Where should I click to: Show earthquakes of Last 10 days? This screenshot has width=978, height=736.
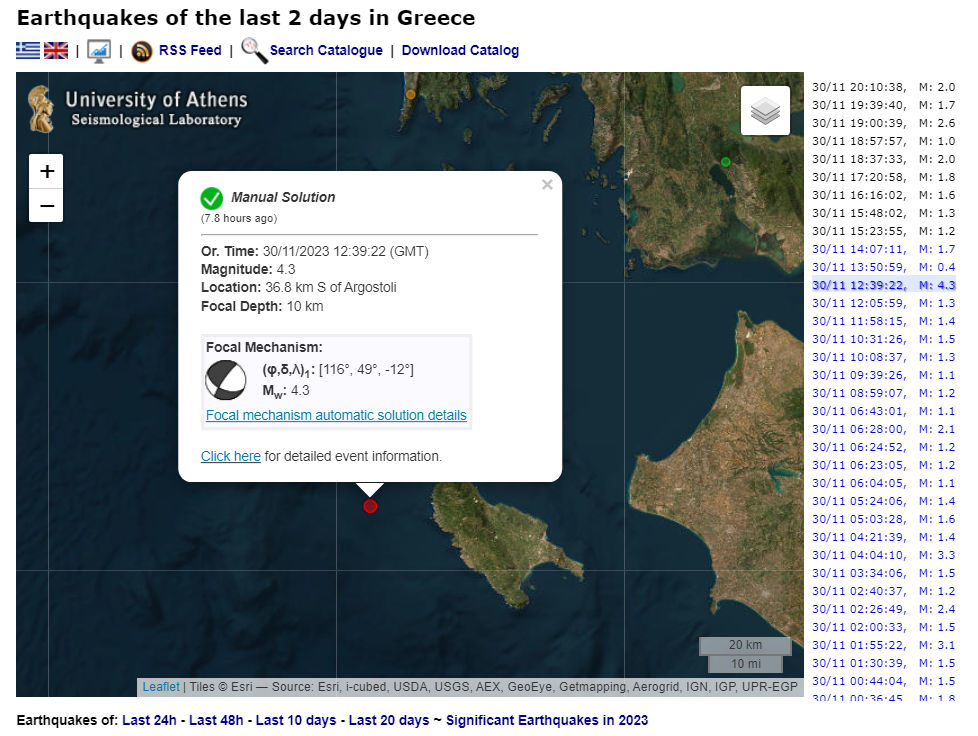[x=296, y=720]
